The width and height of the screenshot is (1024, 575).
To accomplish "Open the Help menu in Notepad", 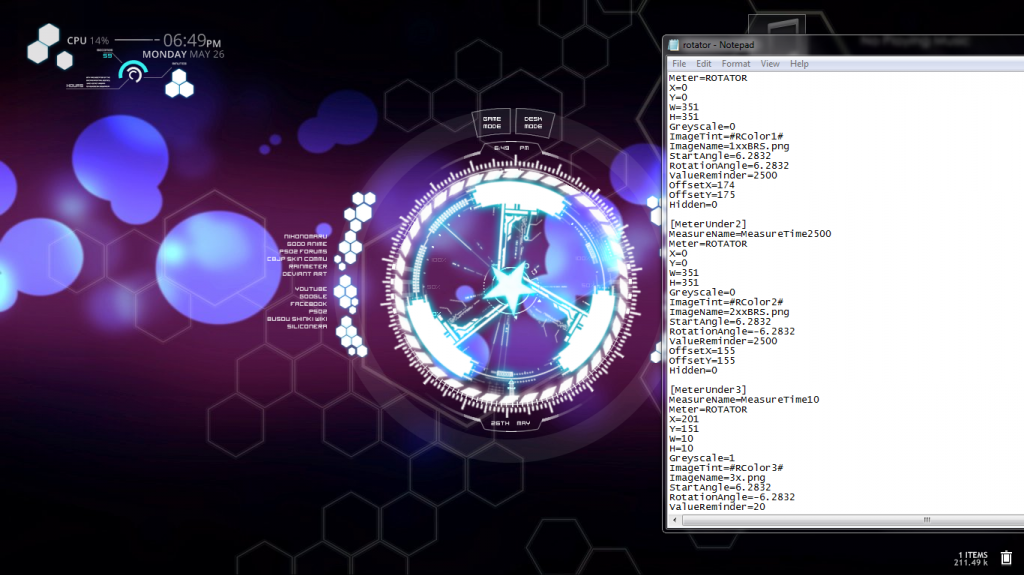I will (799, 63).
